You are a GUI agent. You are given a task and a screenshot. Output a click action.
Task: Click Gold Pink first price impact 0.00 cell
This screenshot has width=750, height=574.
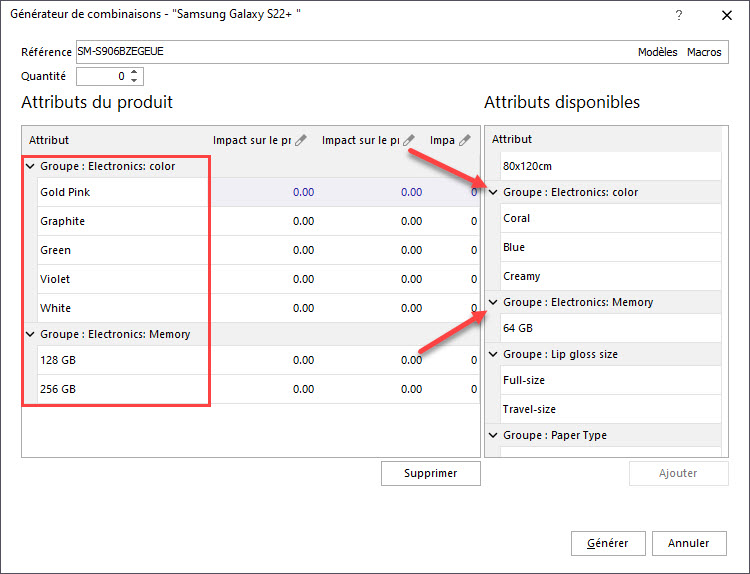pos(303,192)
